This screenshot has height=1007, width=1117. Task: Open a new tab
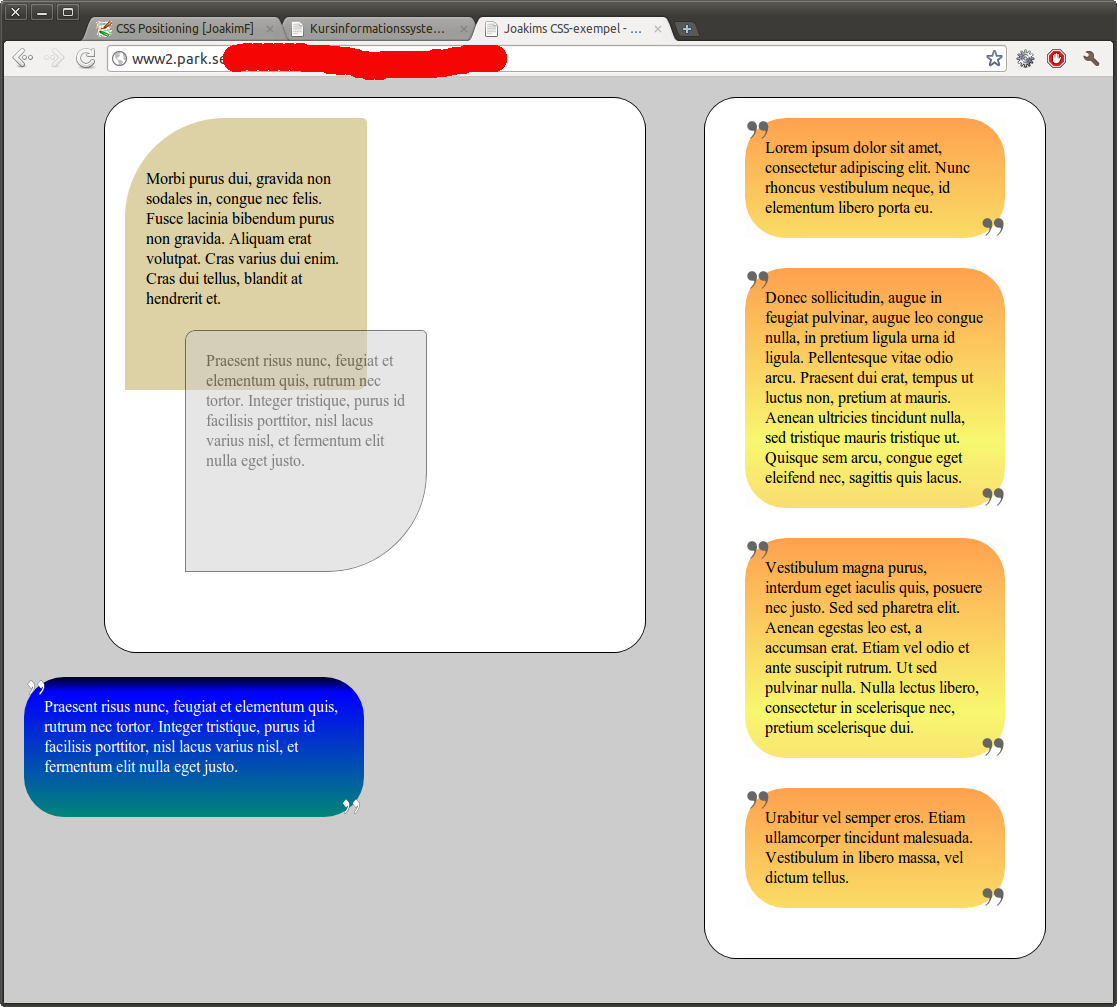[686, 29]
